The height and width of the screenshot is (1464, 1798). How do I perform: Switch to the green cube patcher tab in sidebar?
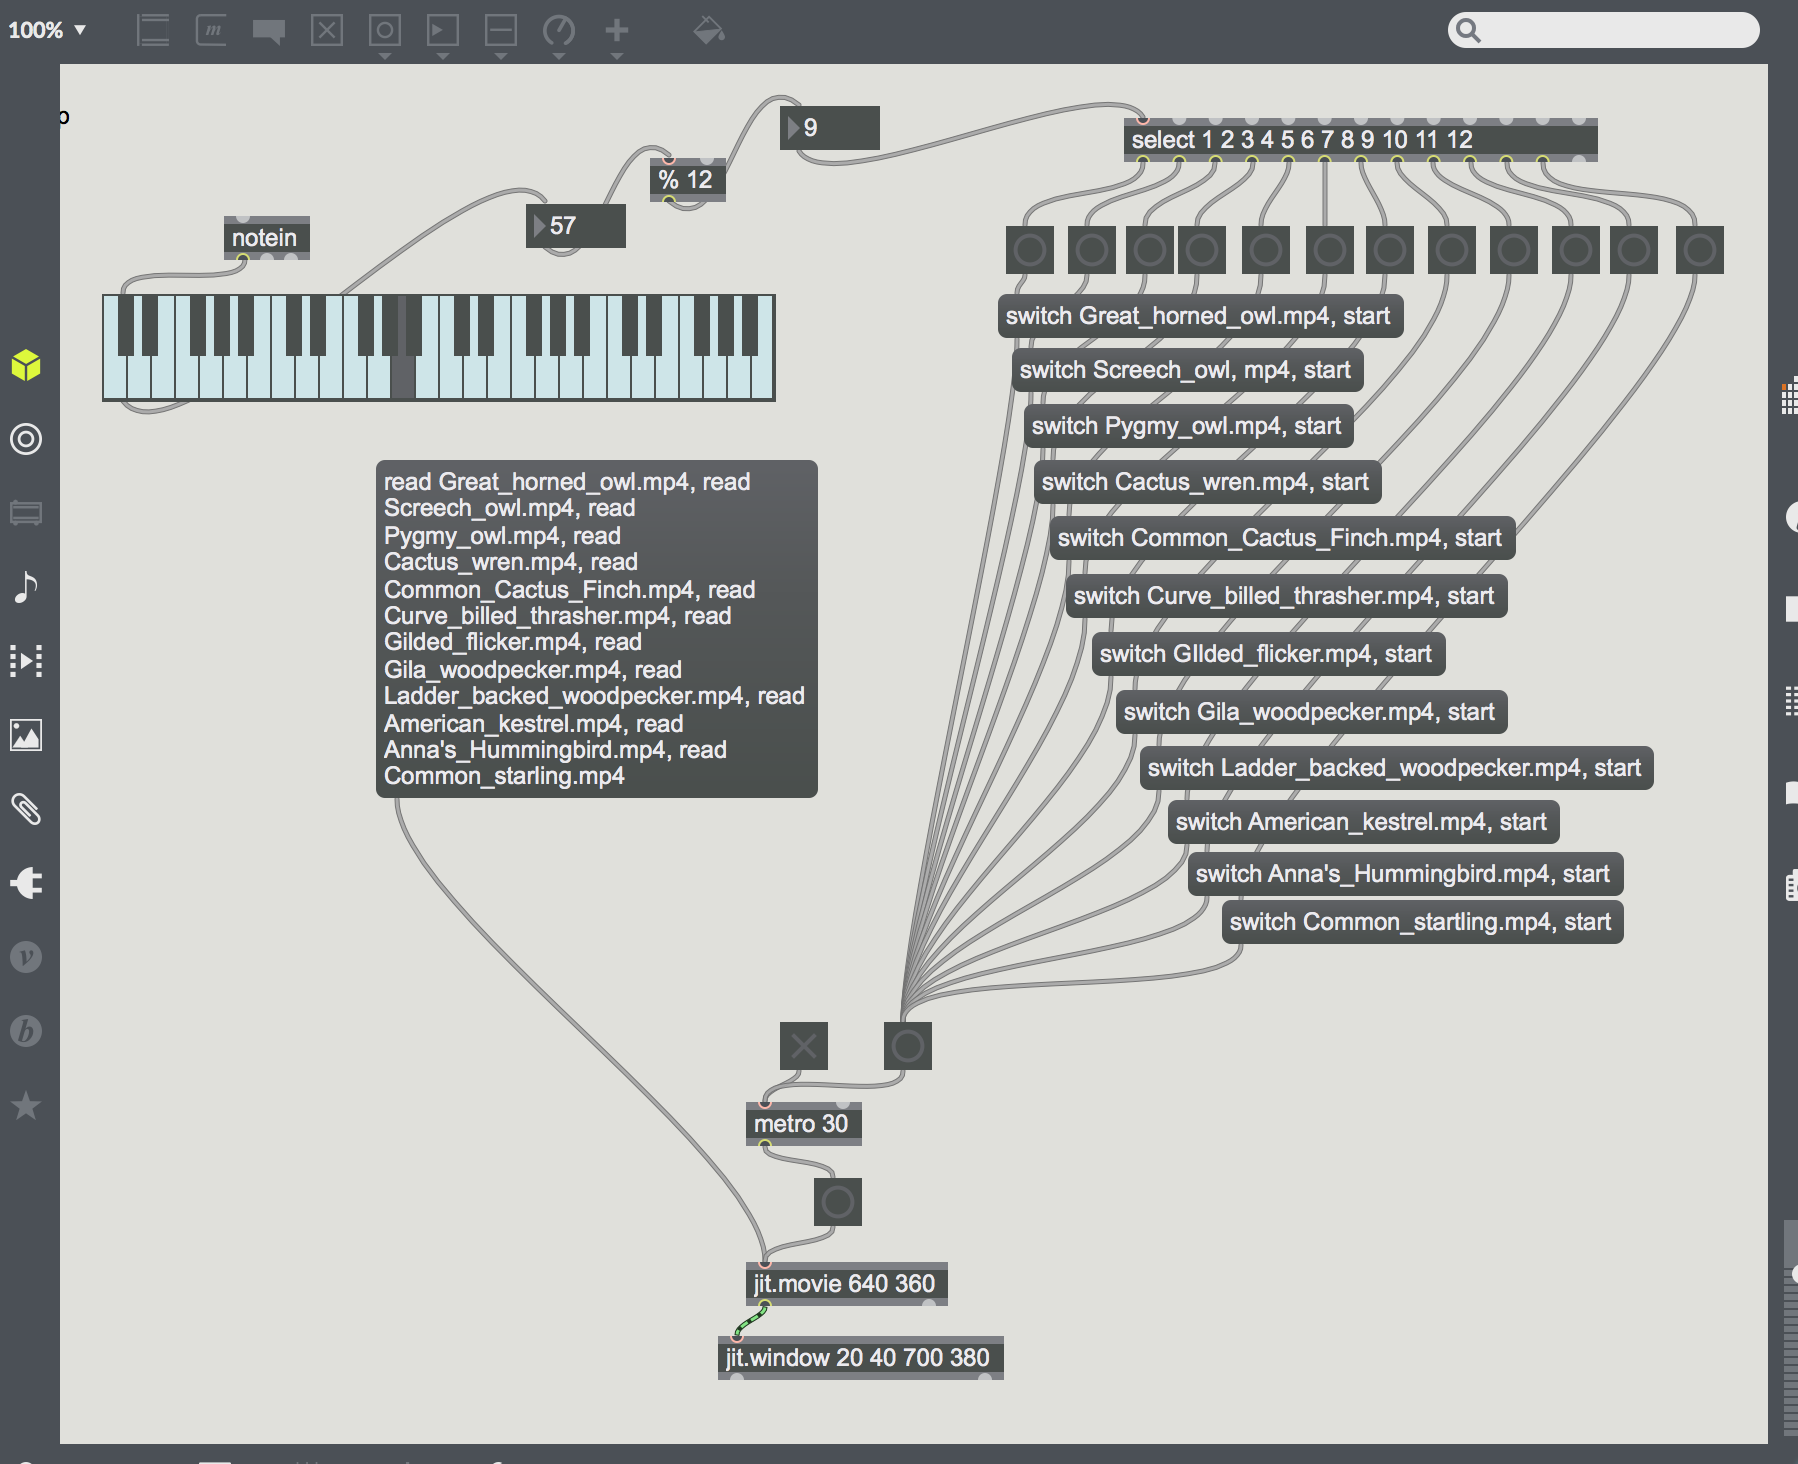[27, 366]
